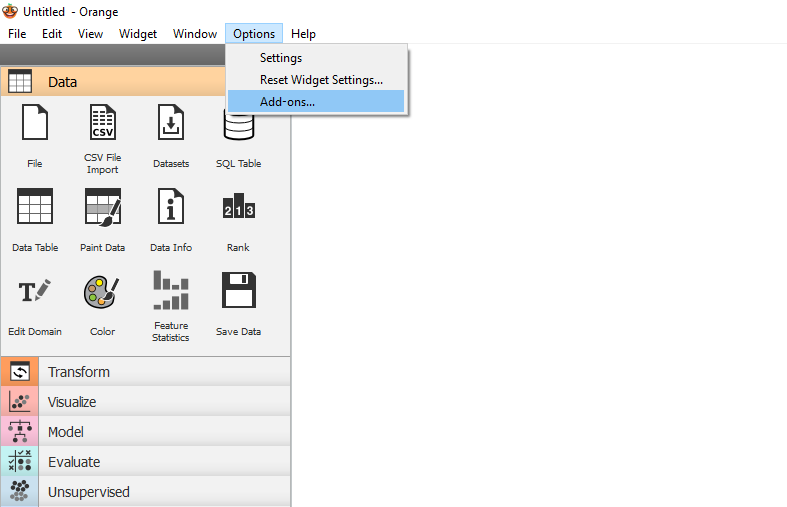Expand the Visualize widget category

click(72, 402)
